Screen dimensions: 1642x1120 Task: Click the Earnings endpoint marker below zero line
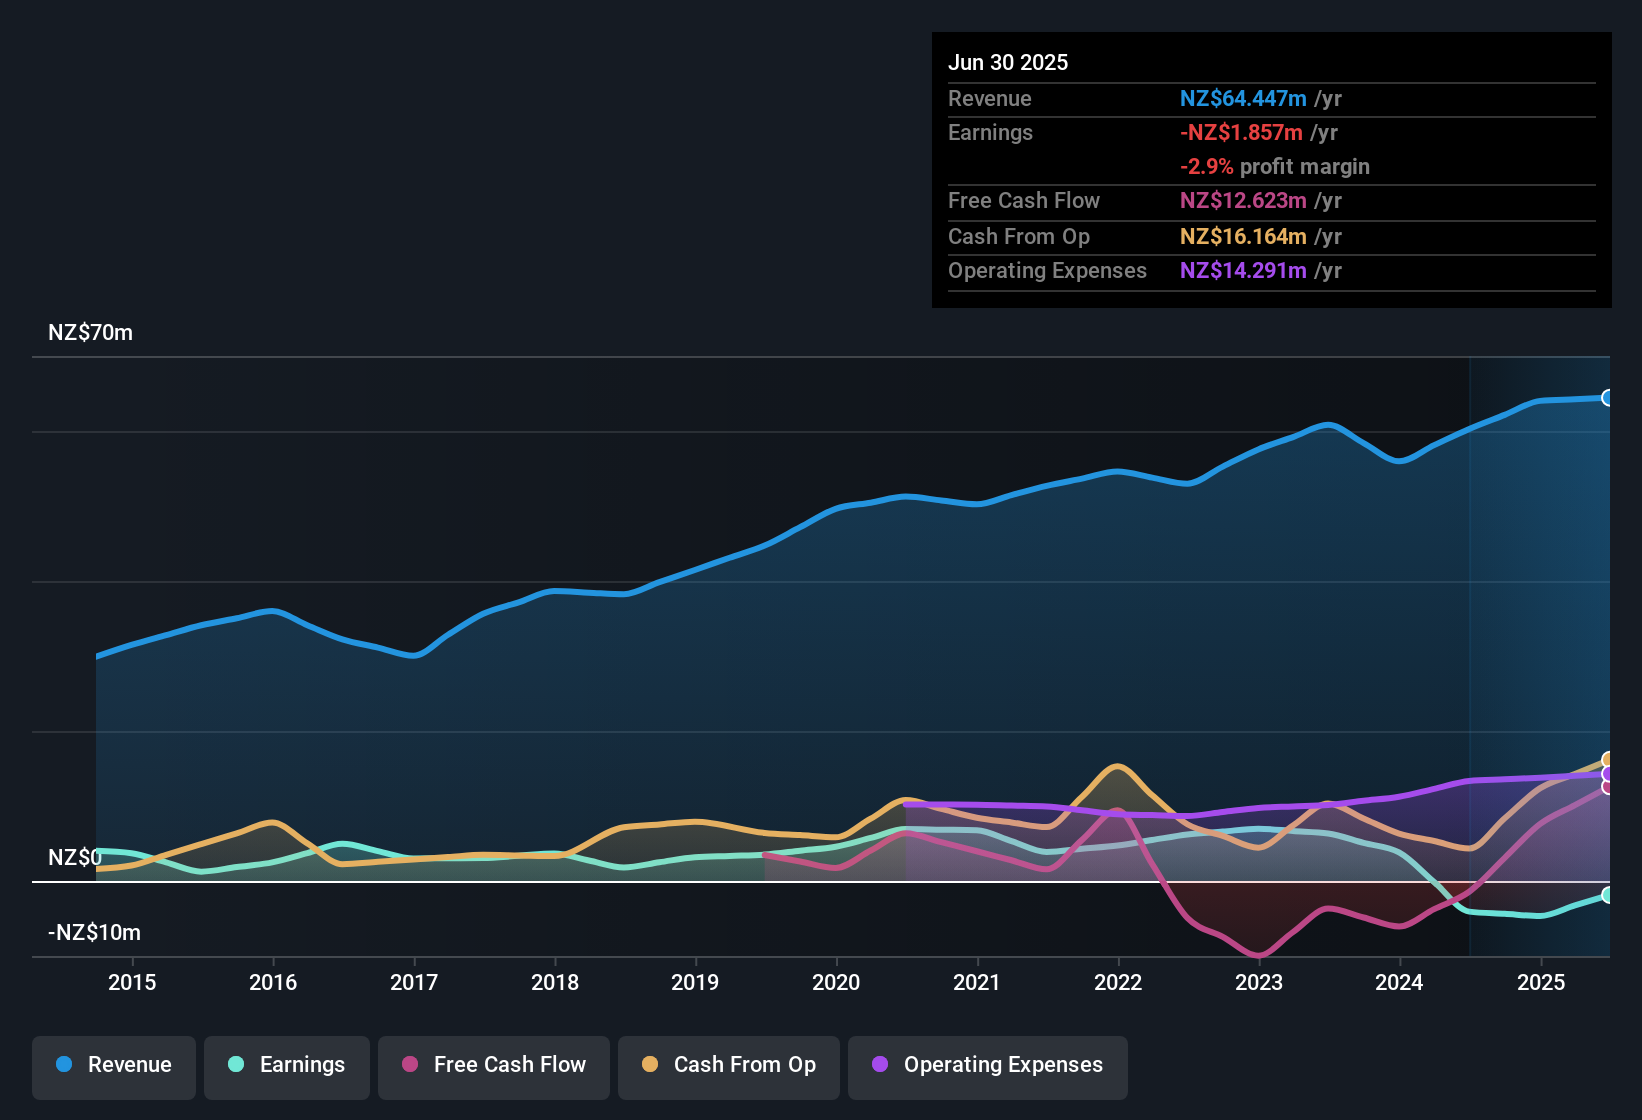coord(1607,897)
